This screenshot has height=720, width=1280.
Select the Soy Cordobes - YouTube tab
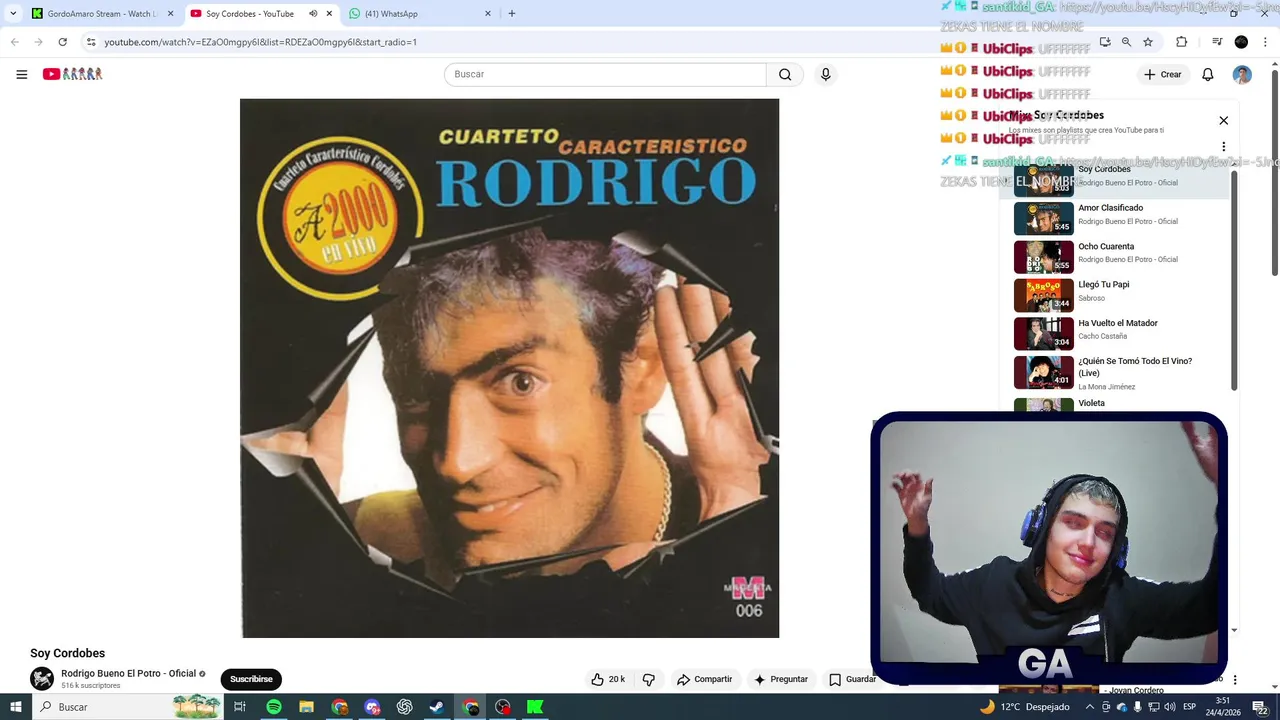tap(262, 14)
